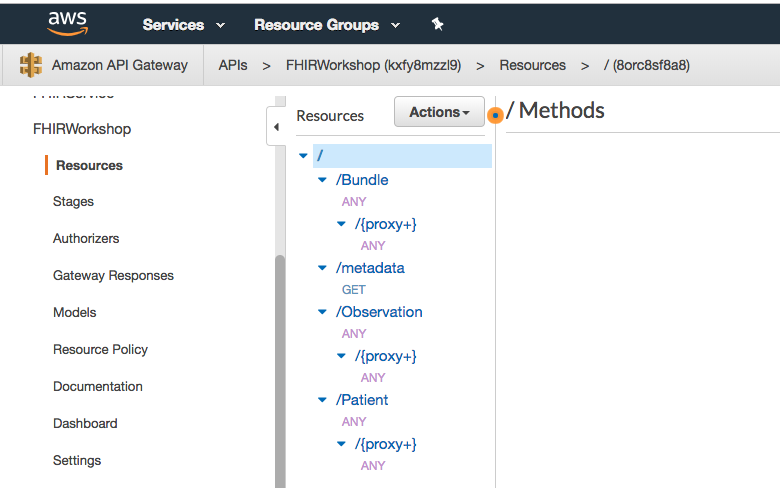Collapse the /Observation resource node
This screenshot has width=780, height=488.
point(322,312)
